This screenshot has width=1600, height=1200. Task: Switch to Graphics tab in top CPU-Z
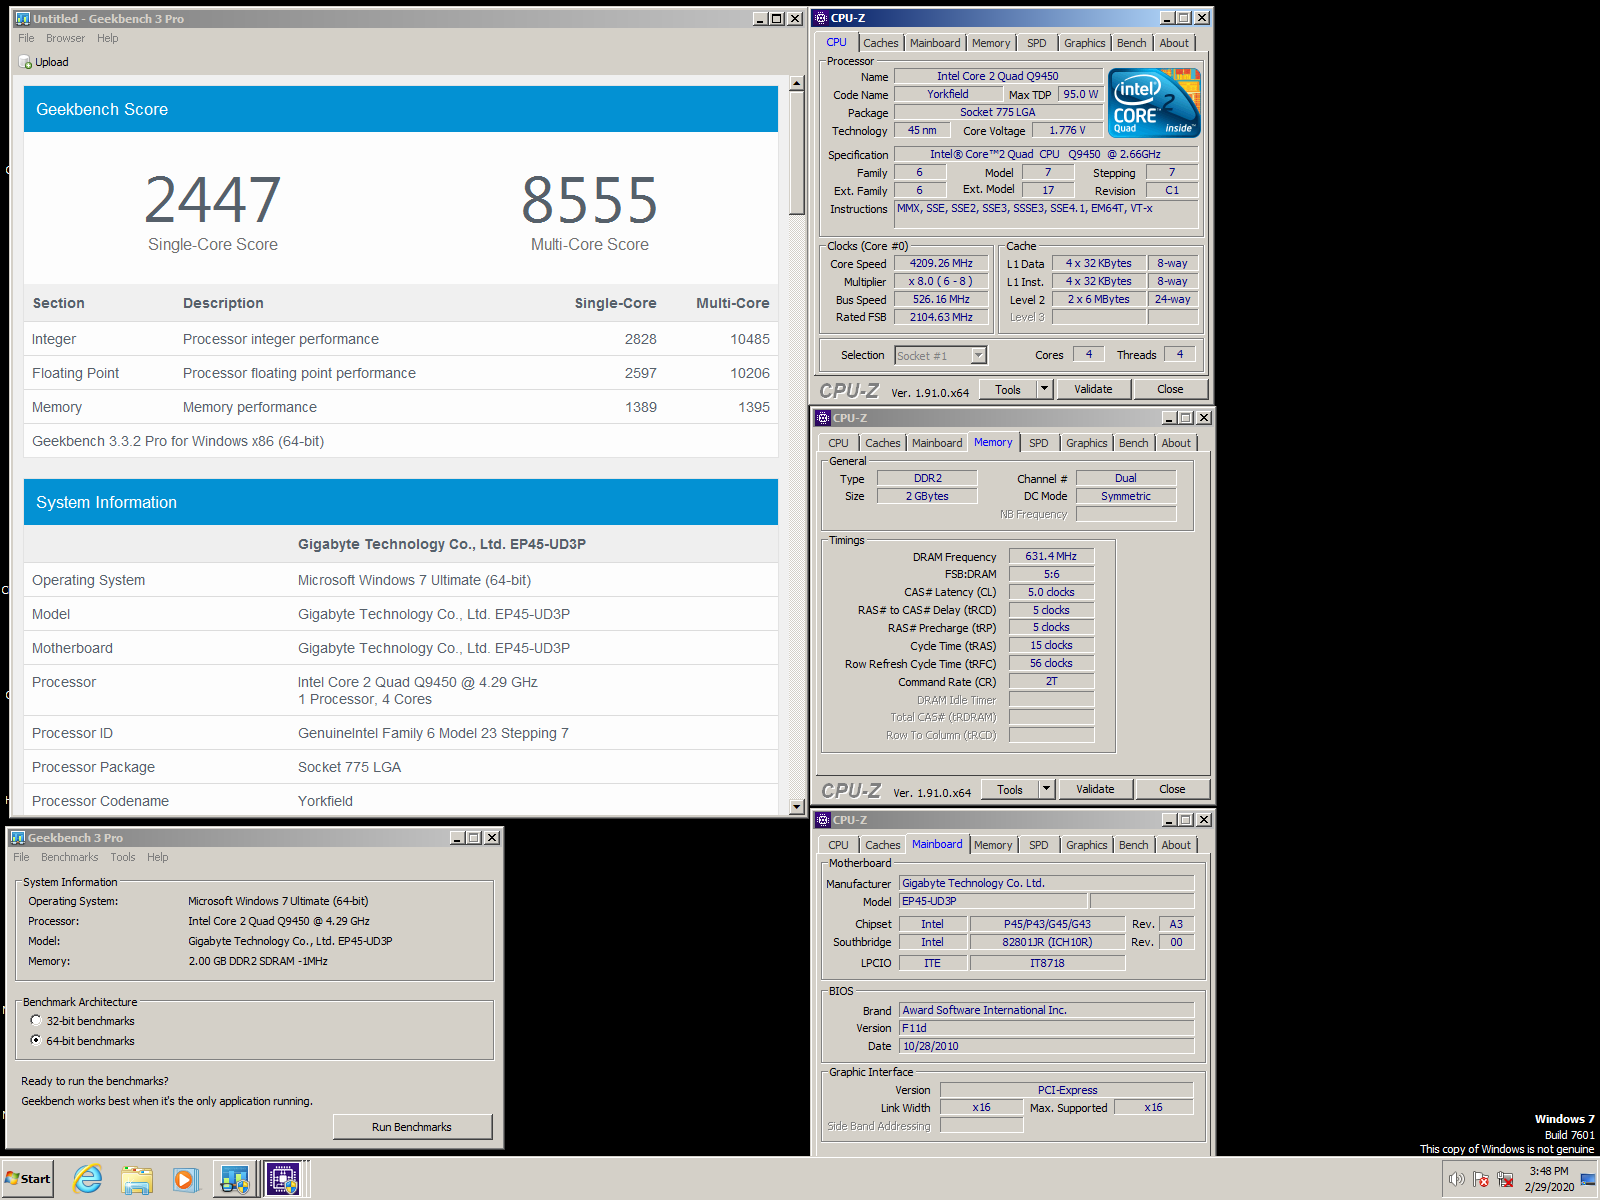(1085, 43)
